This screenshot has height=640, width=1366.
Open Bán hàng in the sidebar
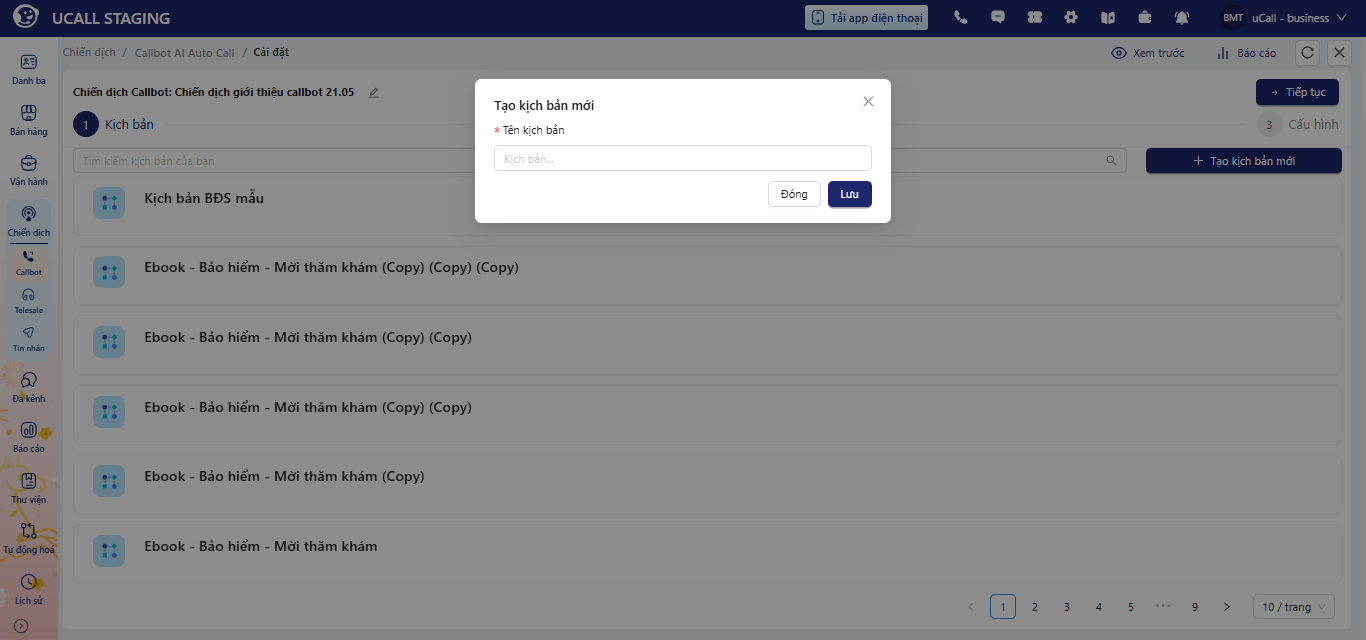pos(29,120)
